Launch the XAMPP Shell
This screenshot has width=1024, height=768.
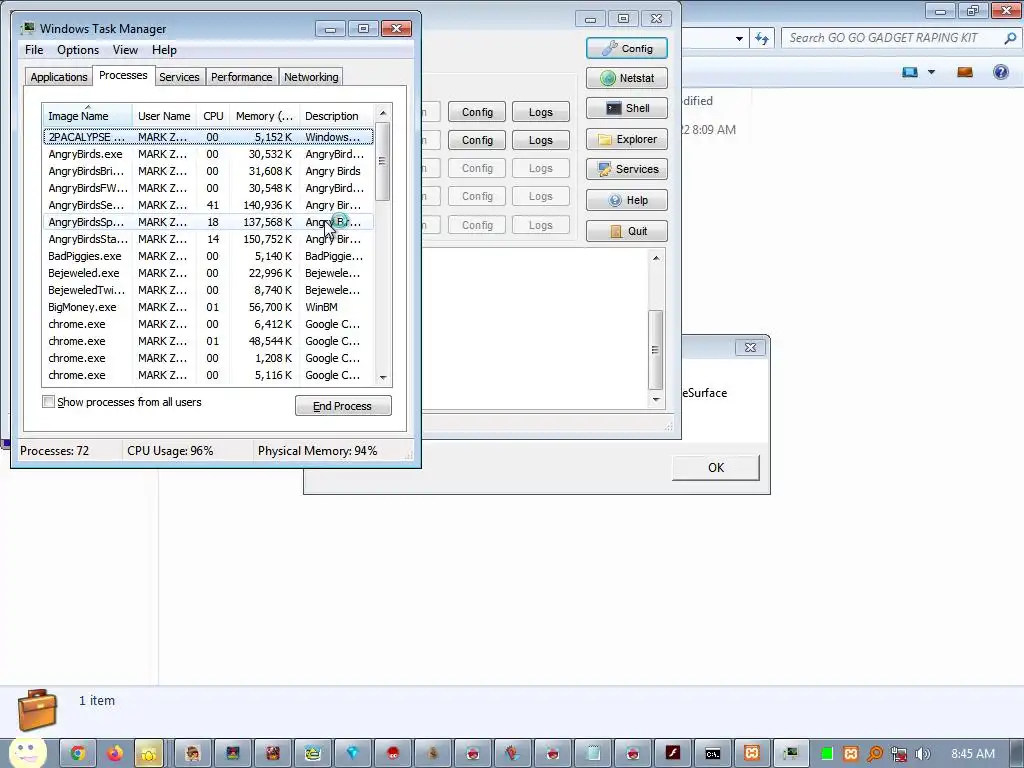click(627, 108)
